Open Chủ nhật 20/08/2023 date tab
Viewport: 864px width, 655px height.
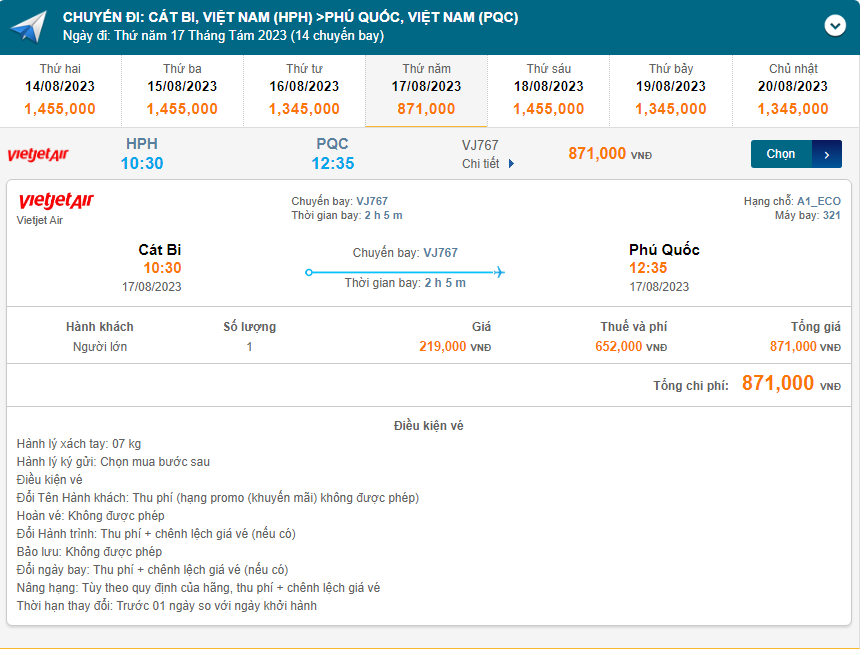(x=793, y=90)
